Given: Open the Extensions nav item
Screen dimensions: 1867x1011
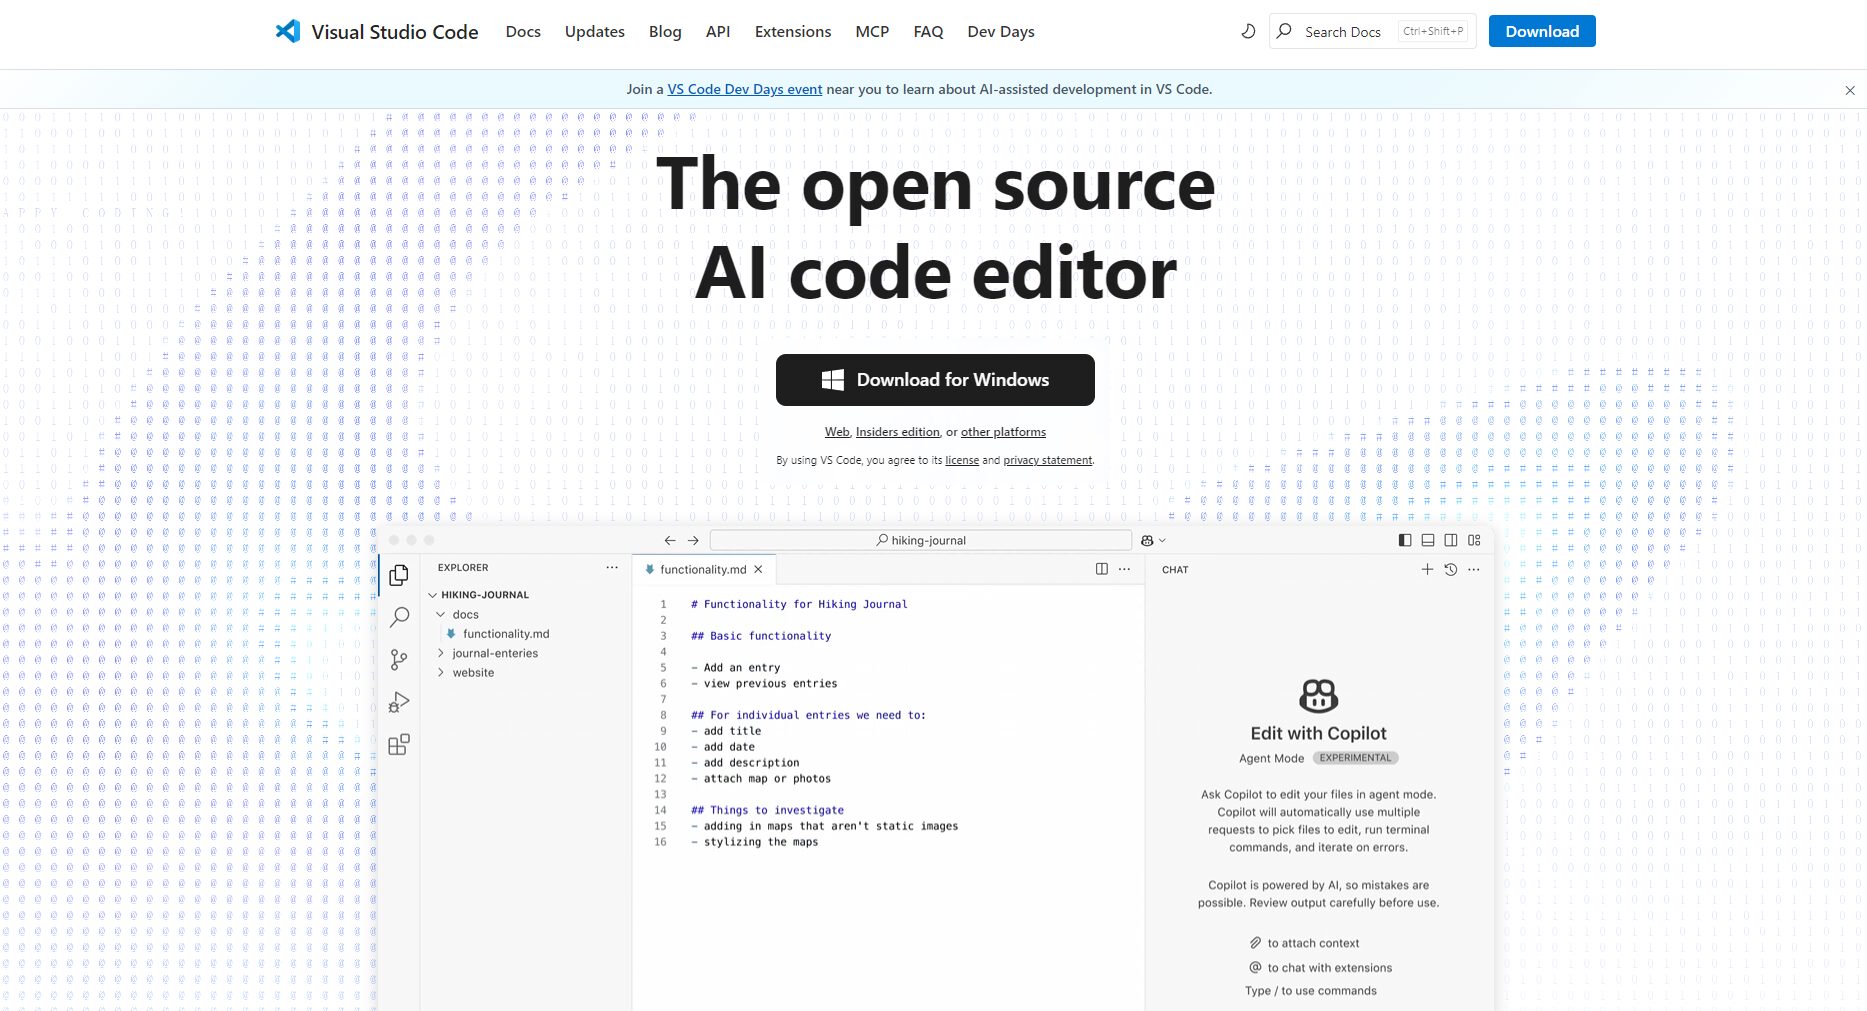Looking at the screenshot, I should tap(793, 32).
